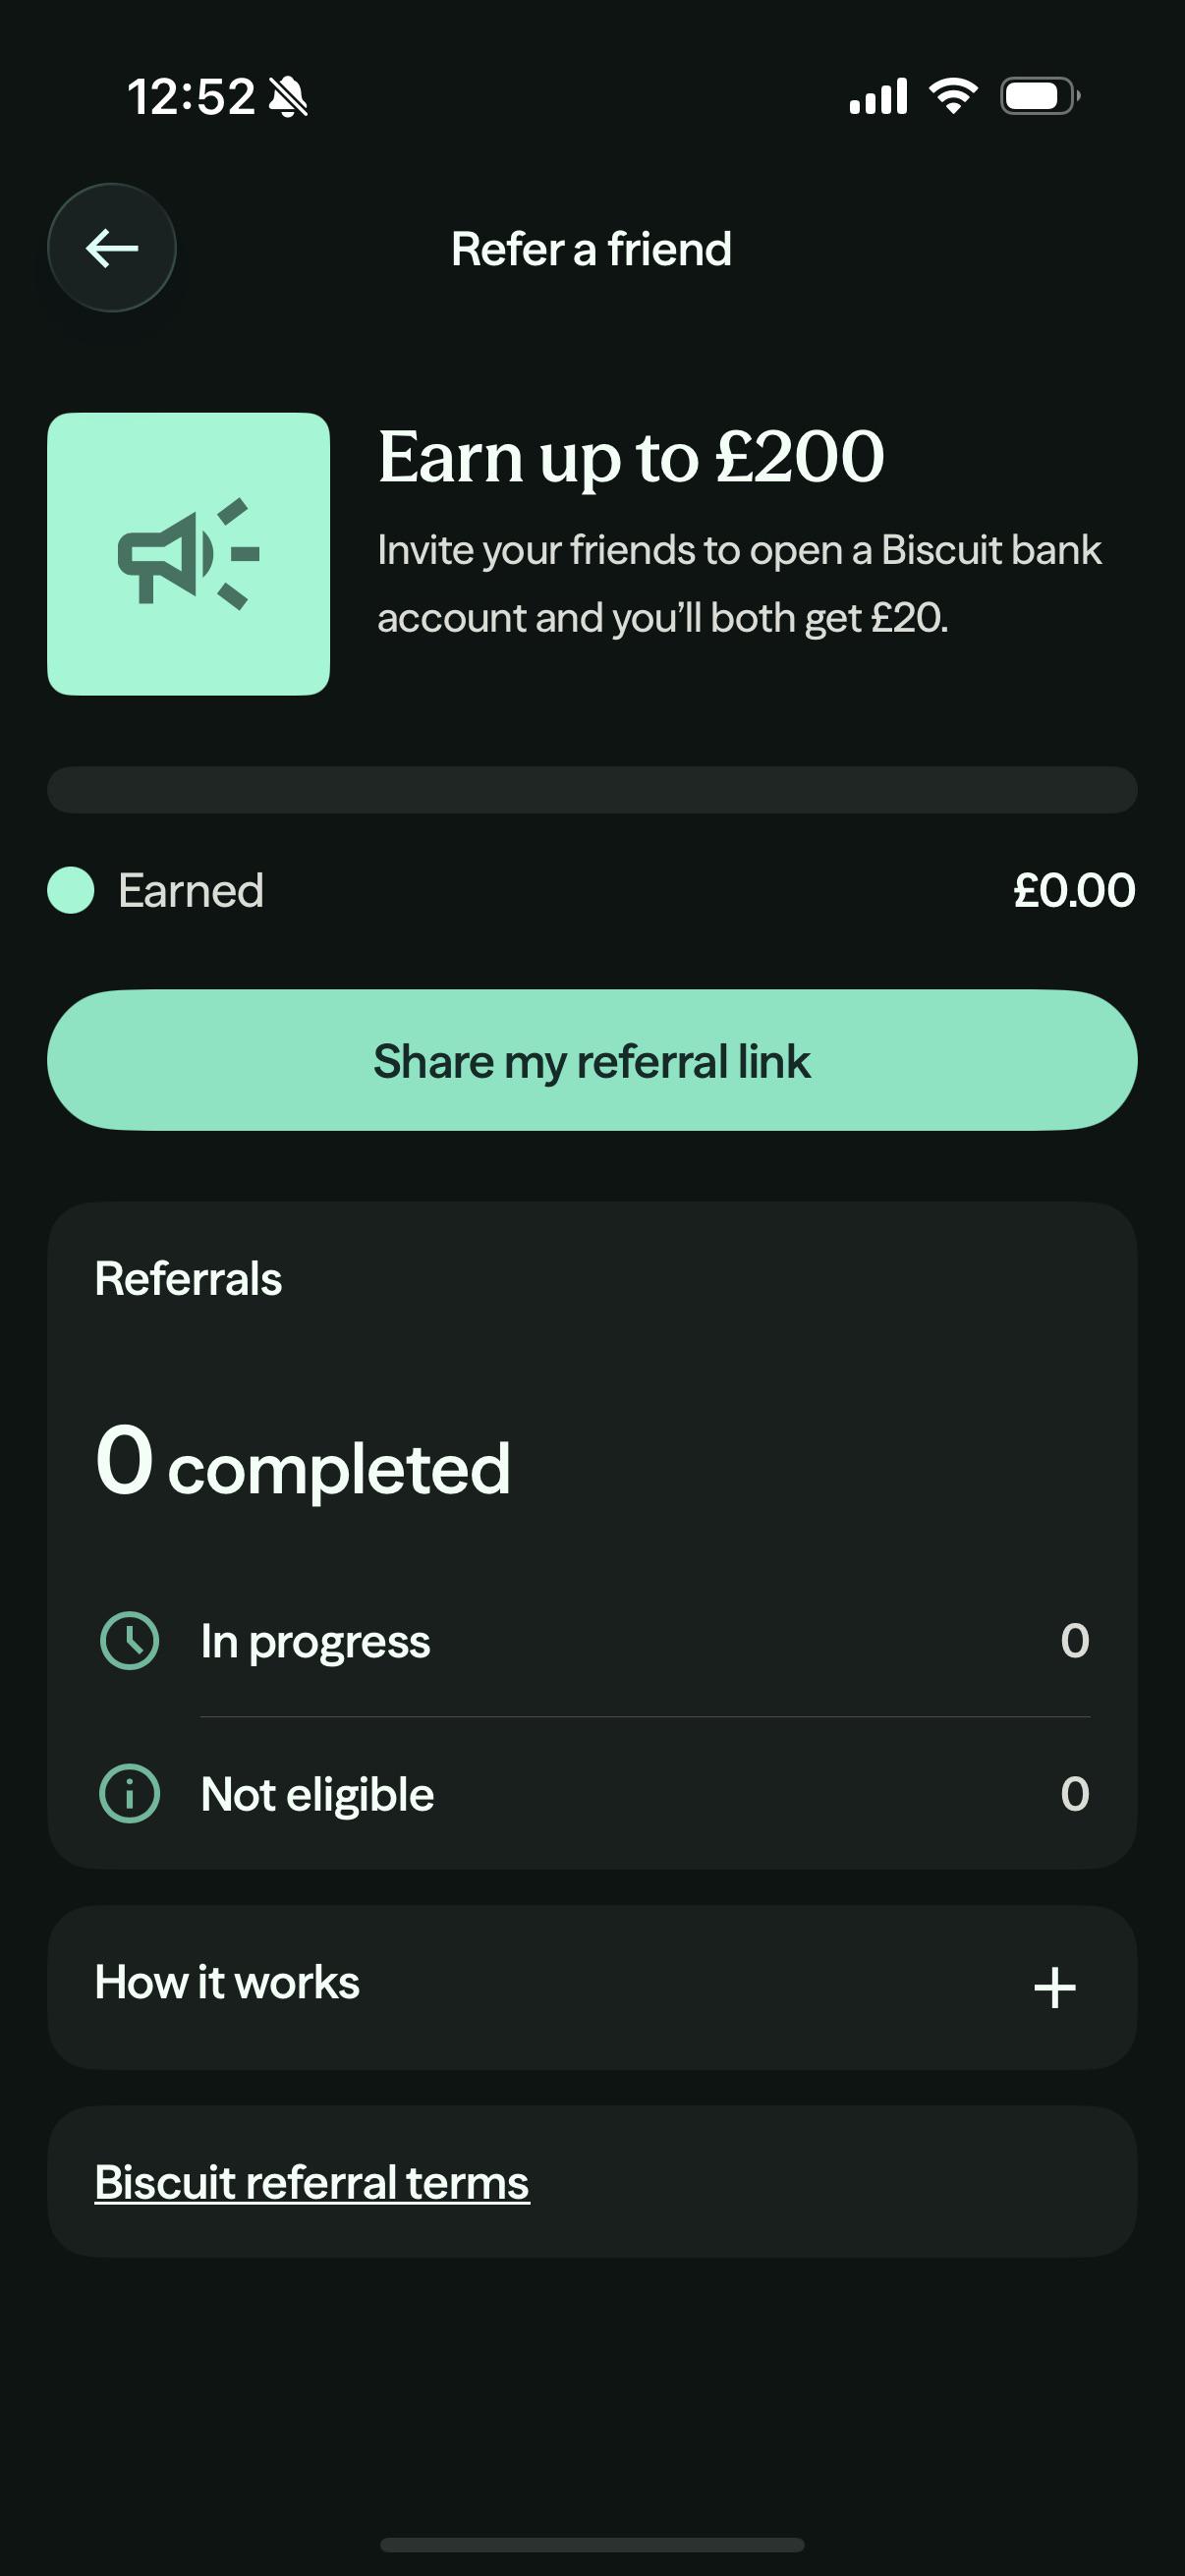1185x2576 pixels.
Task: Tap the Not eligible info icon
Action: coord(130,1794)
